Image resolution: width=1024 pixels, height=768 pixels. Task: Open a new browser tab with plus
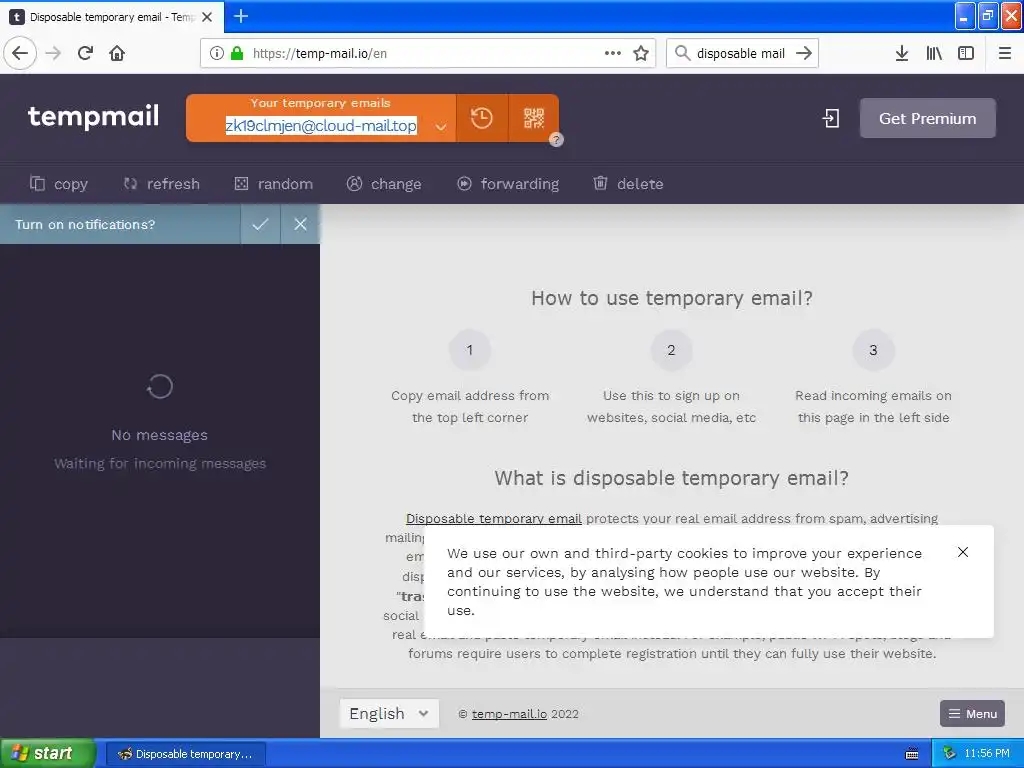click(241, 16)
